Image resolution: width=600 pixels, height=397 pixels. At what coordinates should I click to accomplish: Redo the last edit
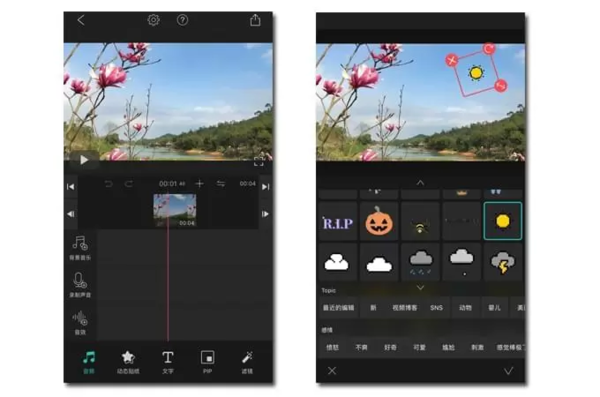pyautogui.click(x=129, y=184)
